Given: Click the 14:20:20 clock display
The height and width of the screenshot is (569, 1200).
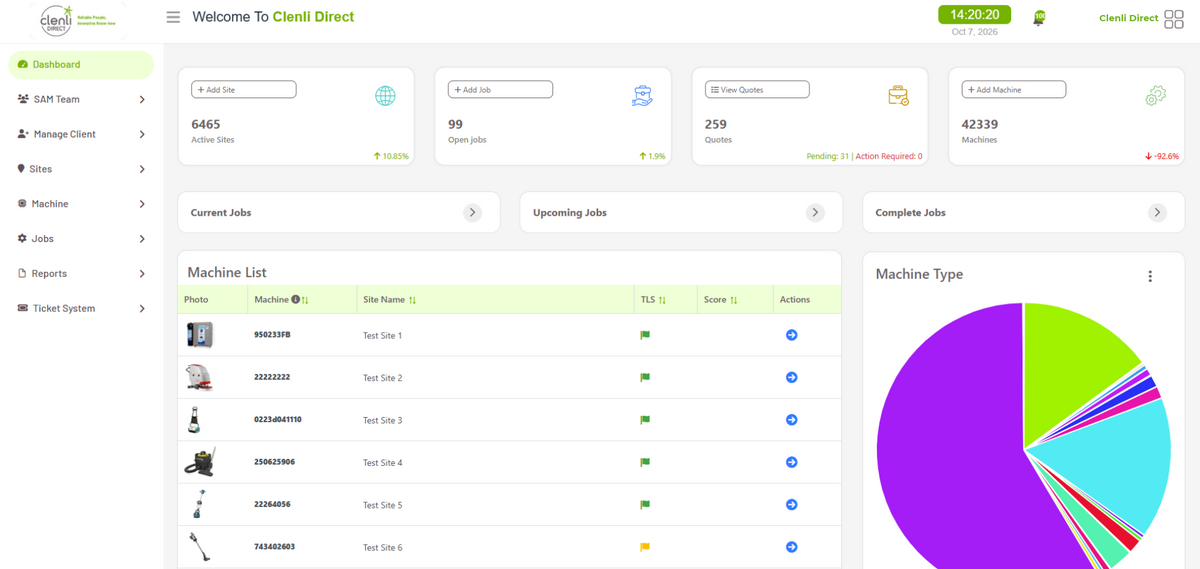Looking at the screenshot, I should coord(974,15).
